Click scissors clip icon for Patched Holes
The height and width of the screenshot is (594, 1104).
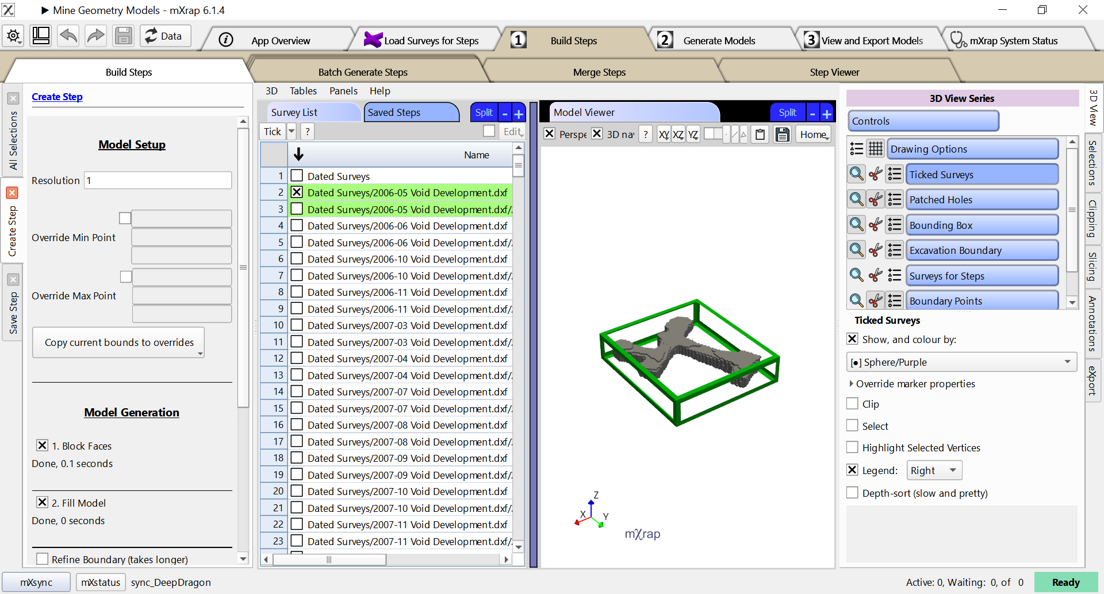point(875,200)
